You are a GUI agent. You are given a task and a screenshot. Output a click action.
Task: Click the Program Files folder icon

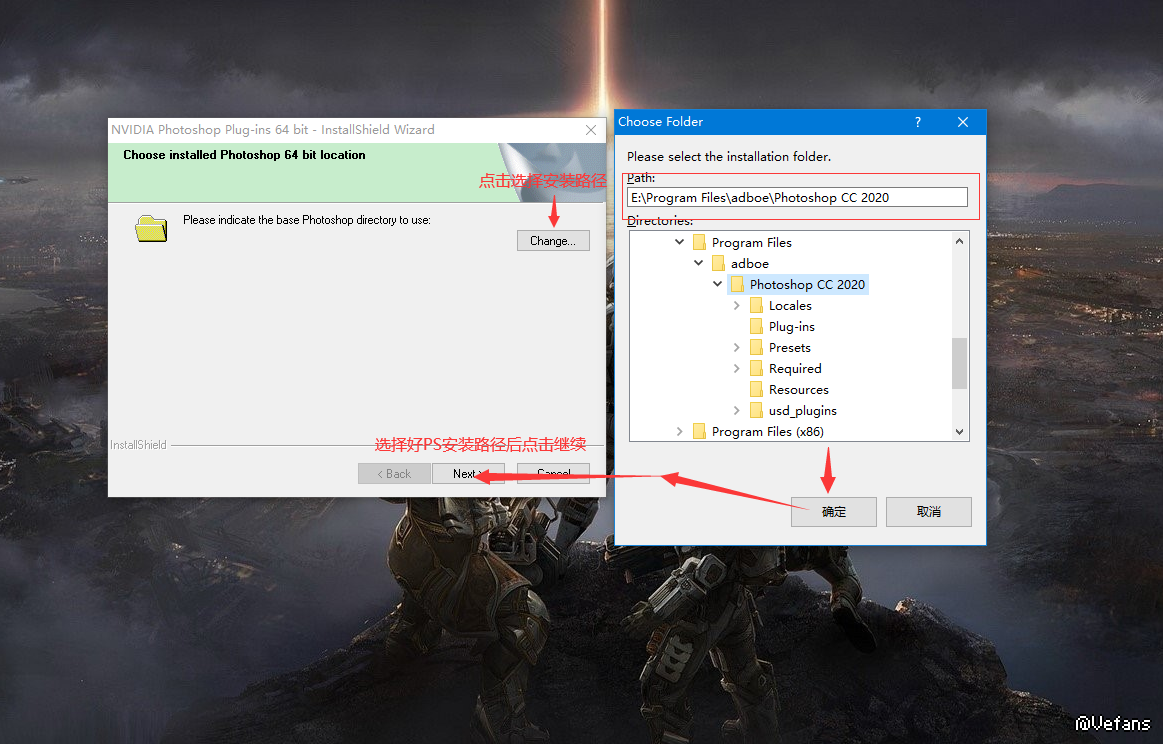[x=699, y=243]
